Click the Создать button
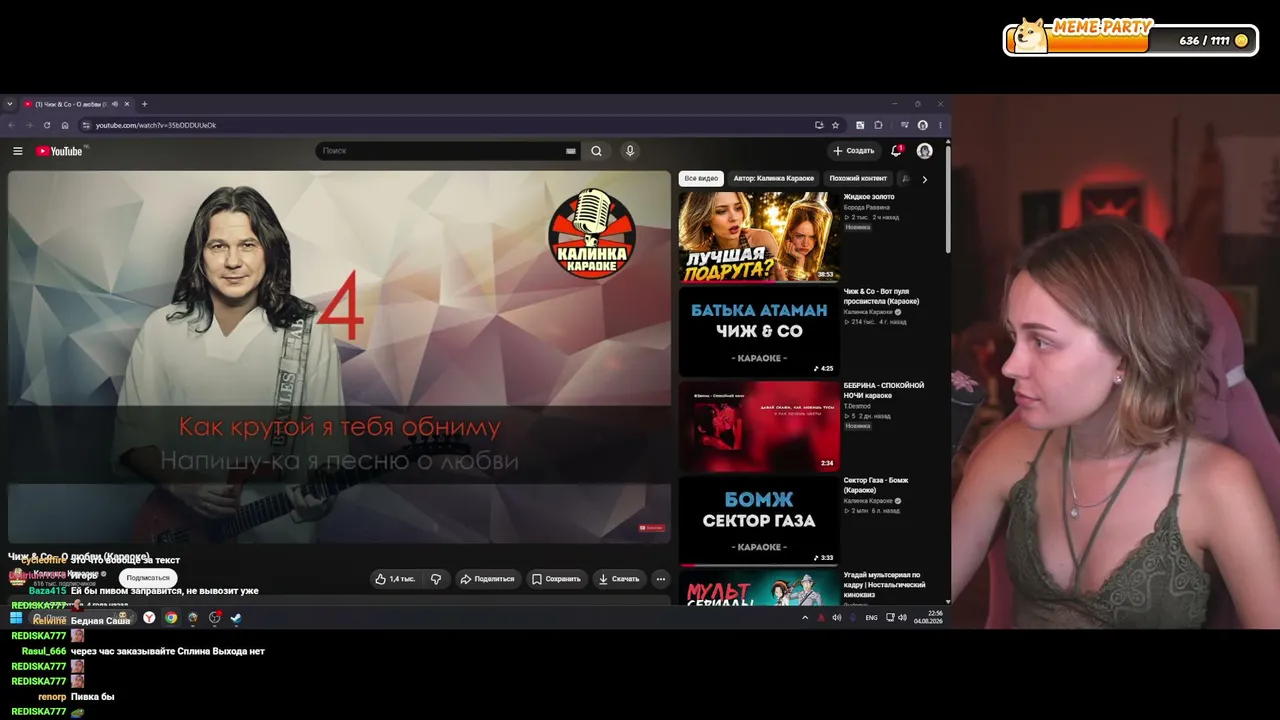Screen dimensions: 1280x720 tap(853, 151)
